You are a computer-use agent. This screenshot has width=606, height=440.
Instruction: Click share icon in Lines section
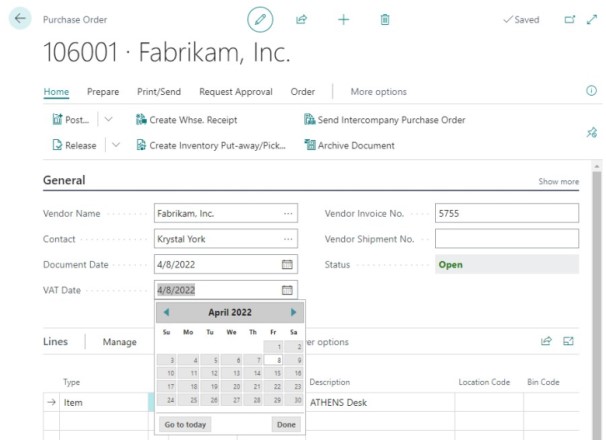546,341
